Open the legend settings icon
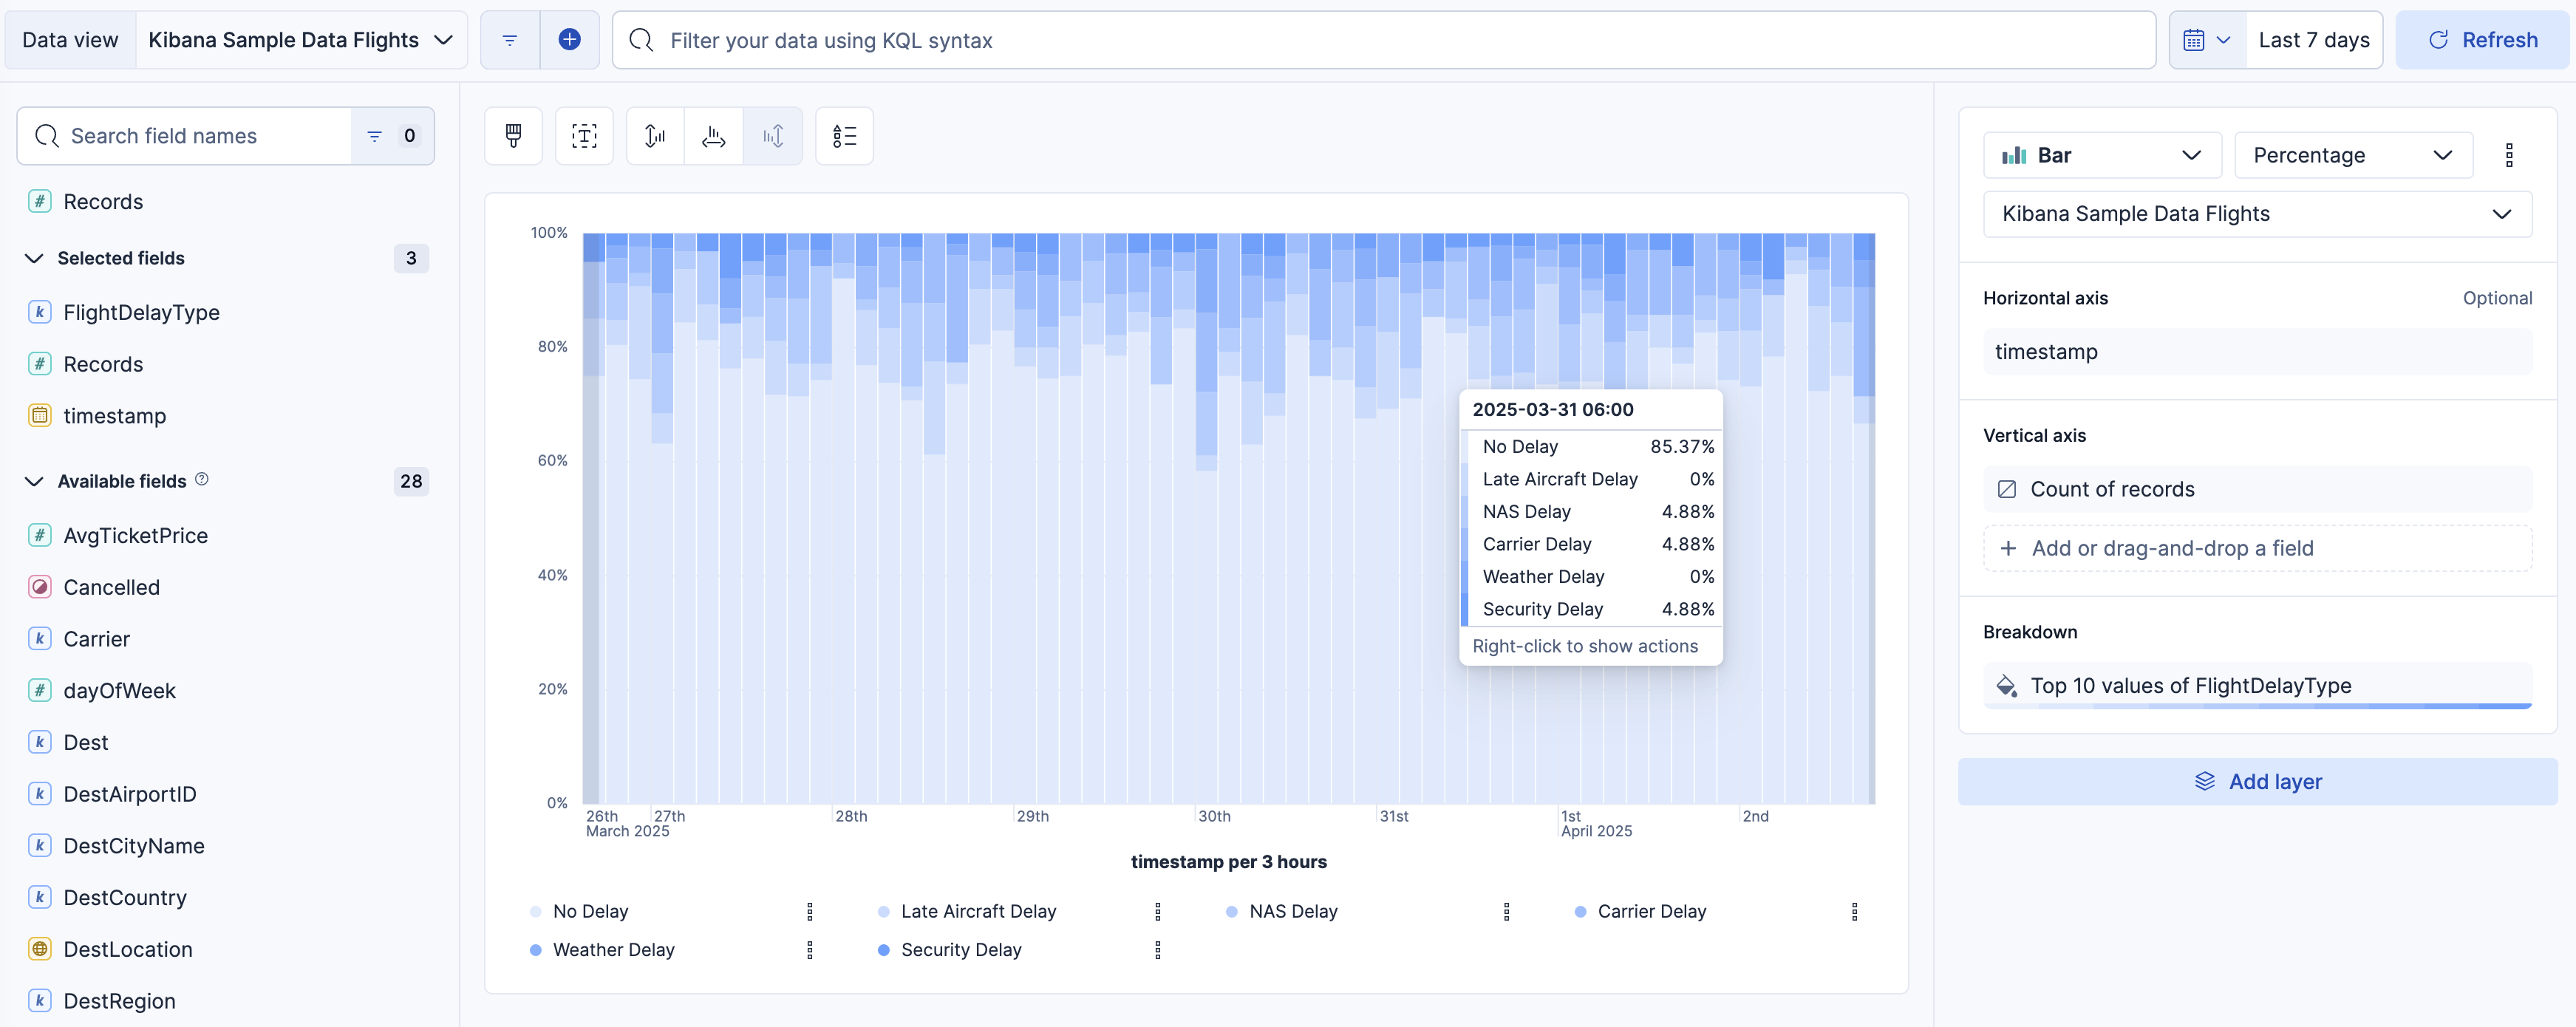This screenshot has height=1027, width=2576. (844, 136)
